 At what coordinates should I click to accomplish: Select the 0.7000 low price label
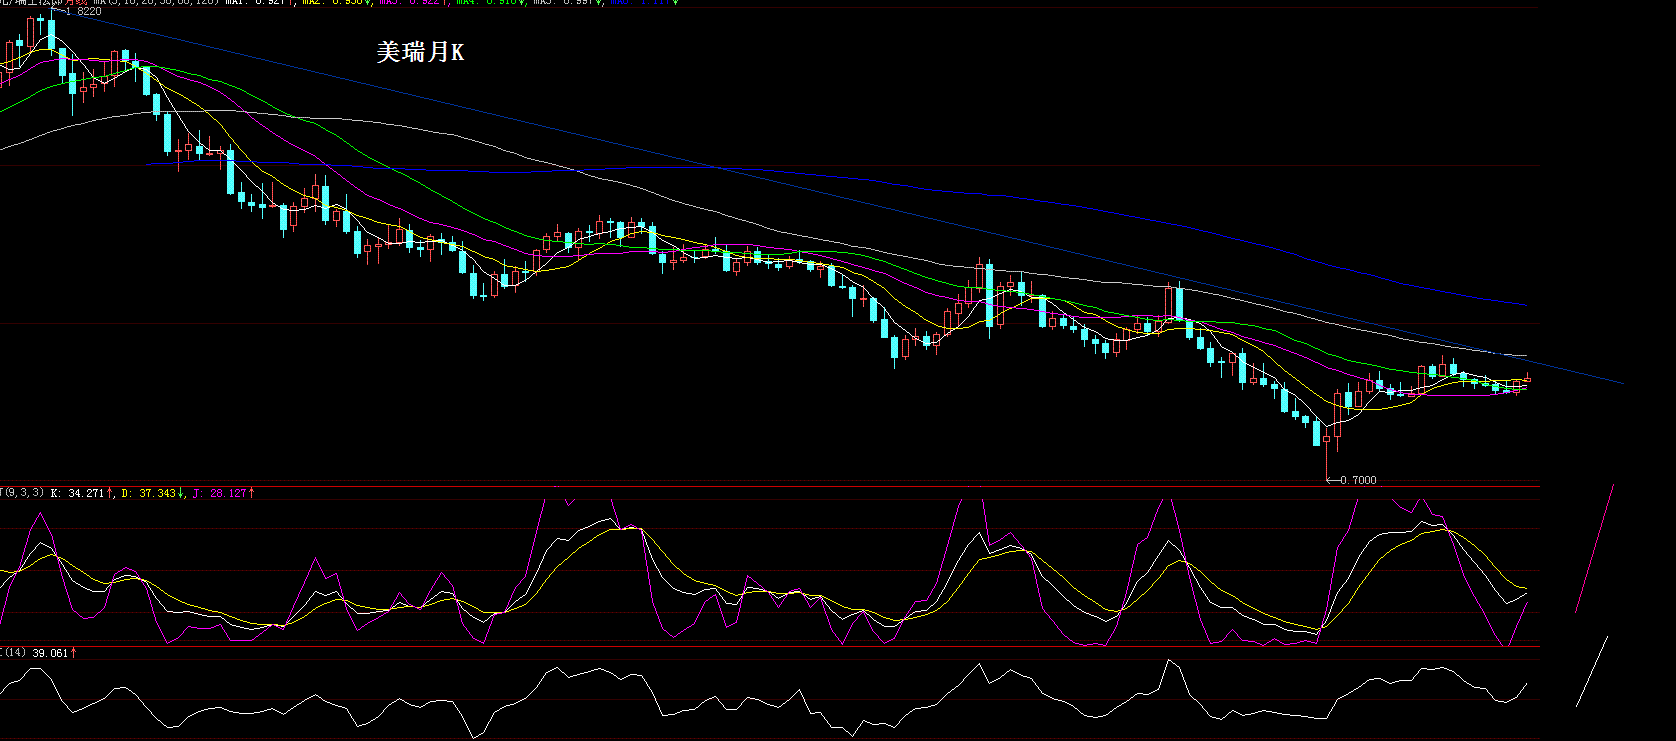coord(1357,480)
